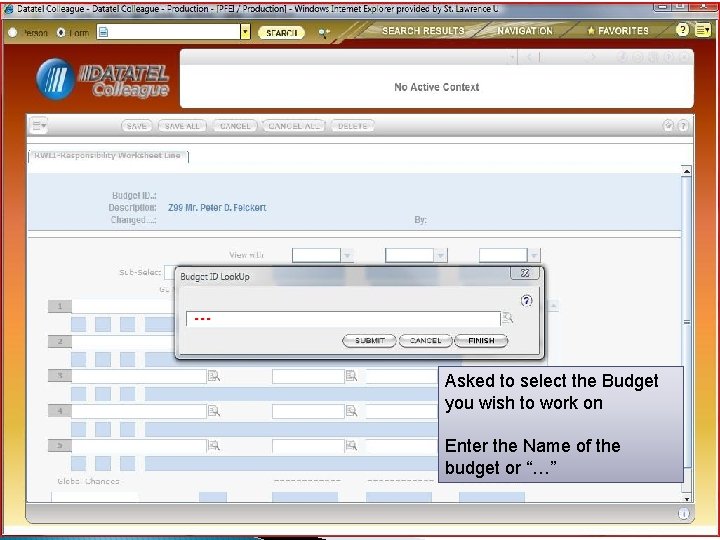
Task: Click row number 1 label
Action: pos(60,306)
